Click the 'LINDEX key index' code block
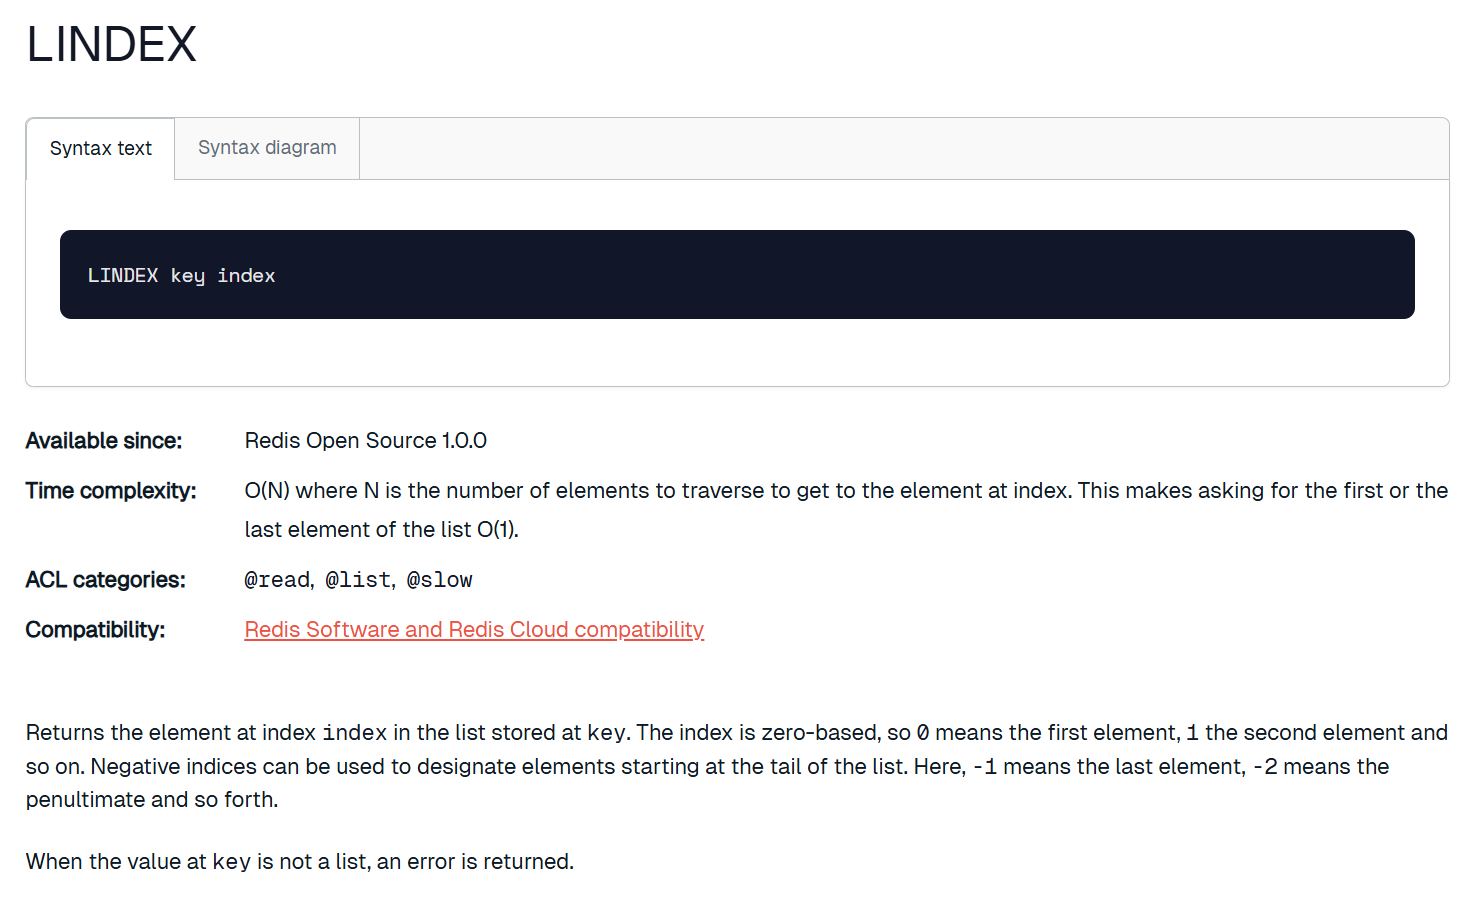 click(737, 275)
